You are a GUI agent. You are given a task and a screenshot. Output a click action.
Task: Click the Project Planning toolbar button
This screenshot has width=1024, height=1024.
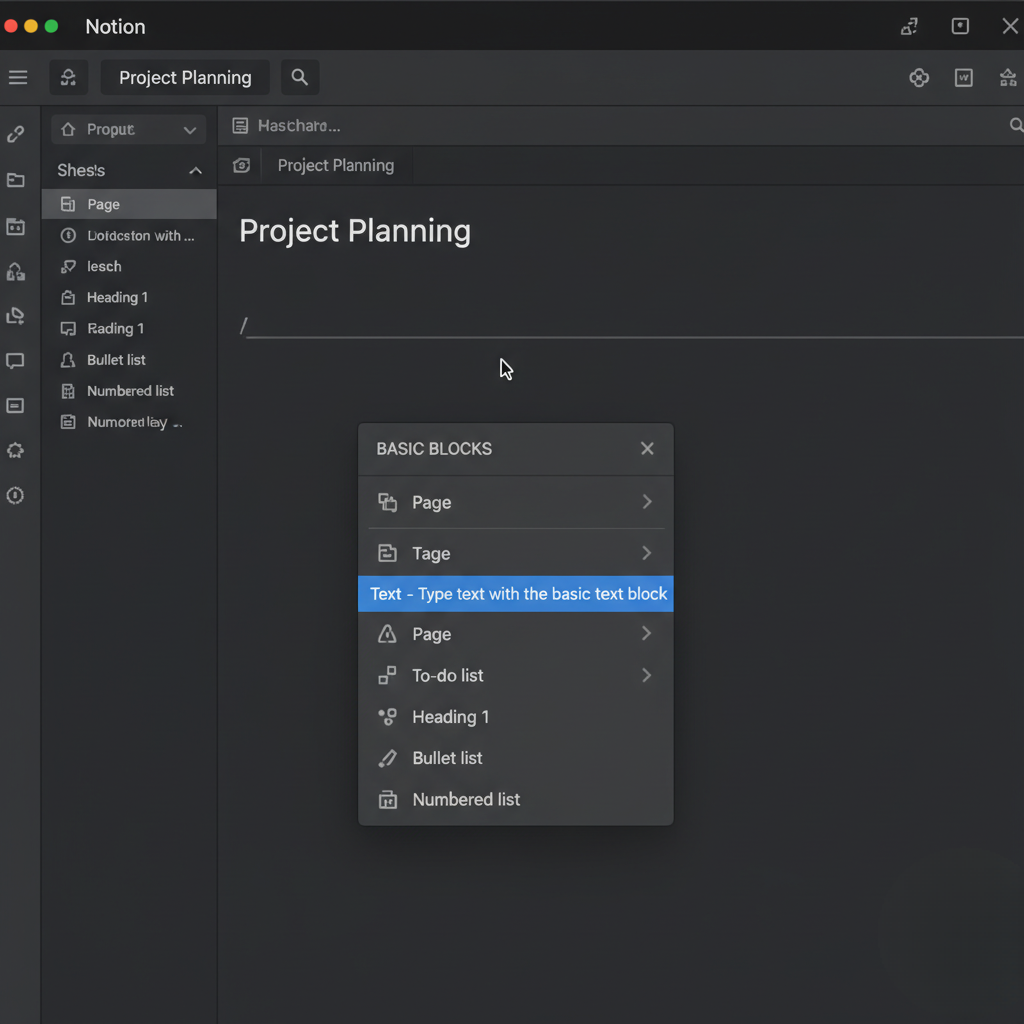pos(185,78)
